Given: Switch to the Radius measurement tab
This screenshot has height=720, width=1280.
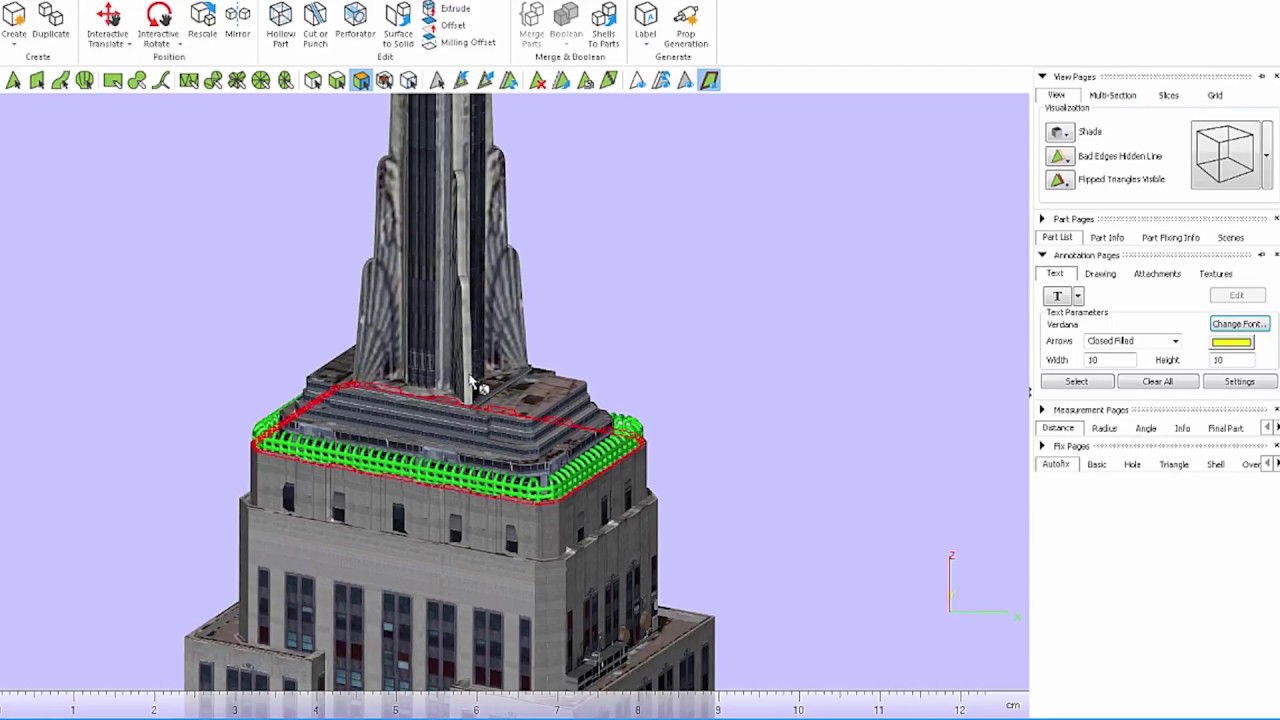Looking at the screenshot, I should 1105,429.
